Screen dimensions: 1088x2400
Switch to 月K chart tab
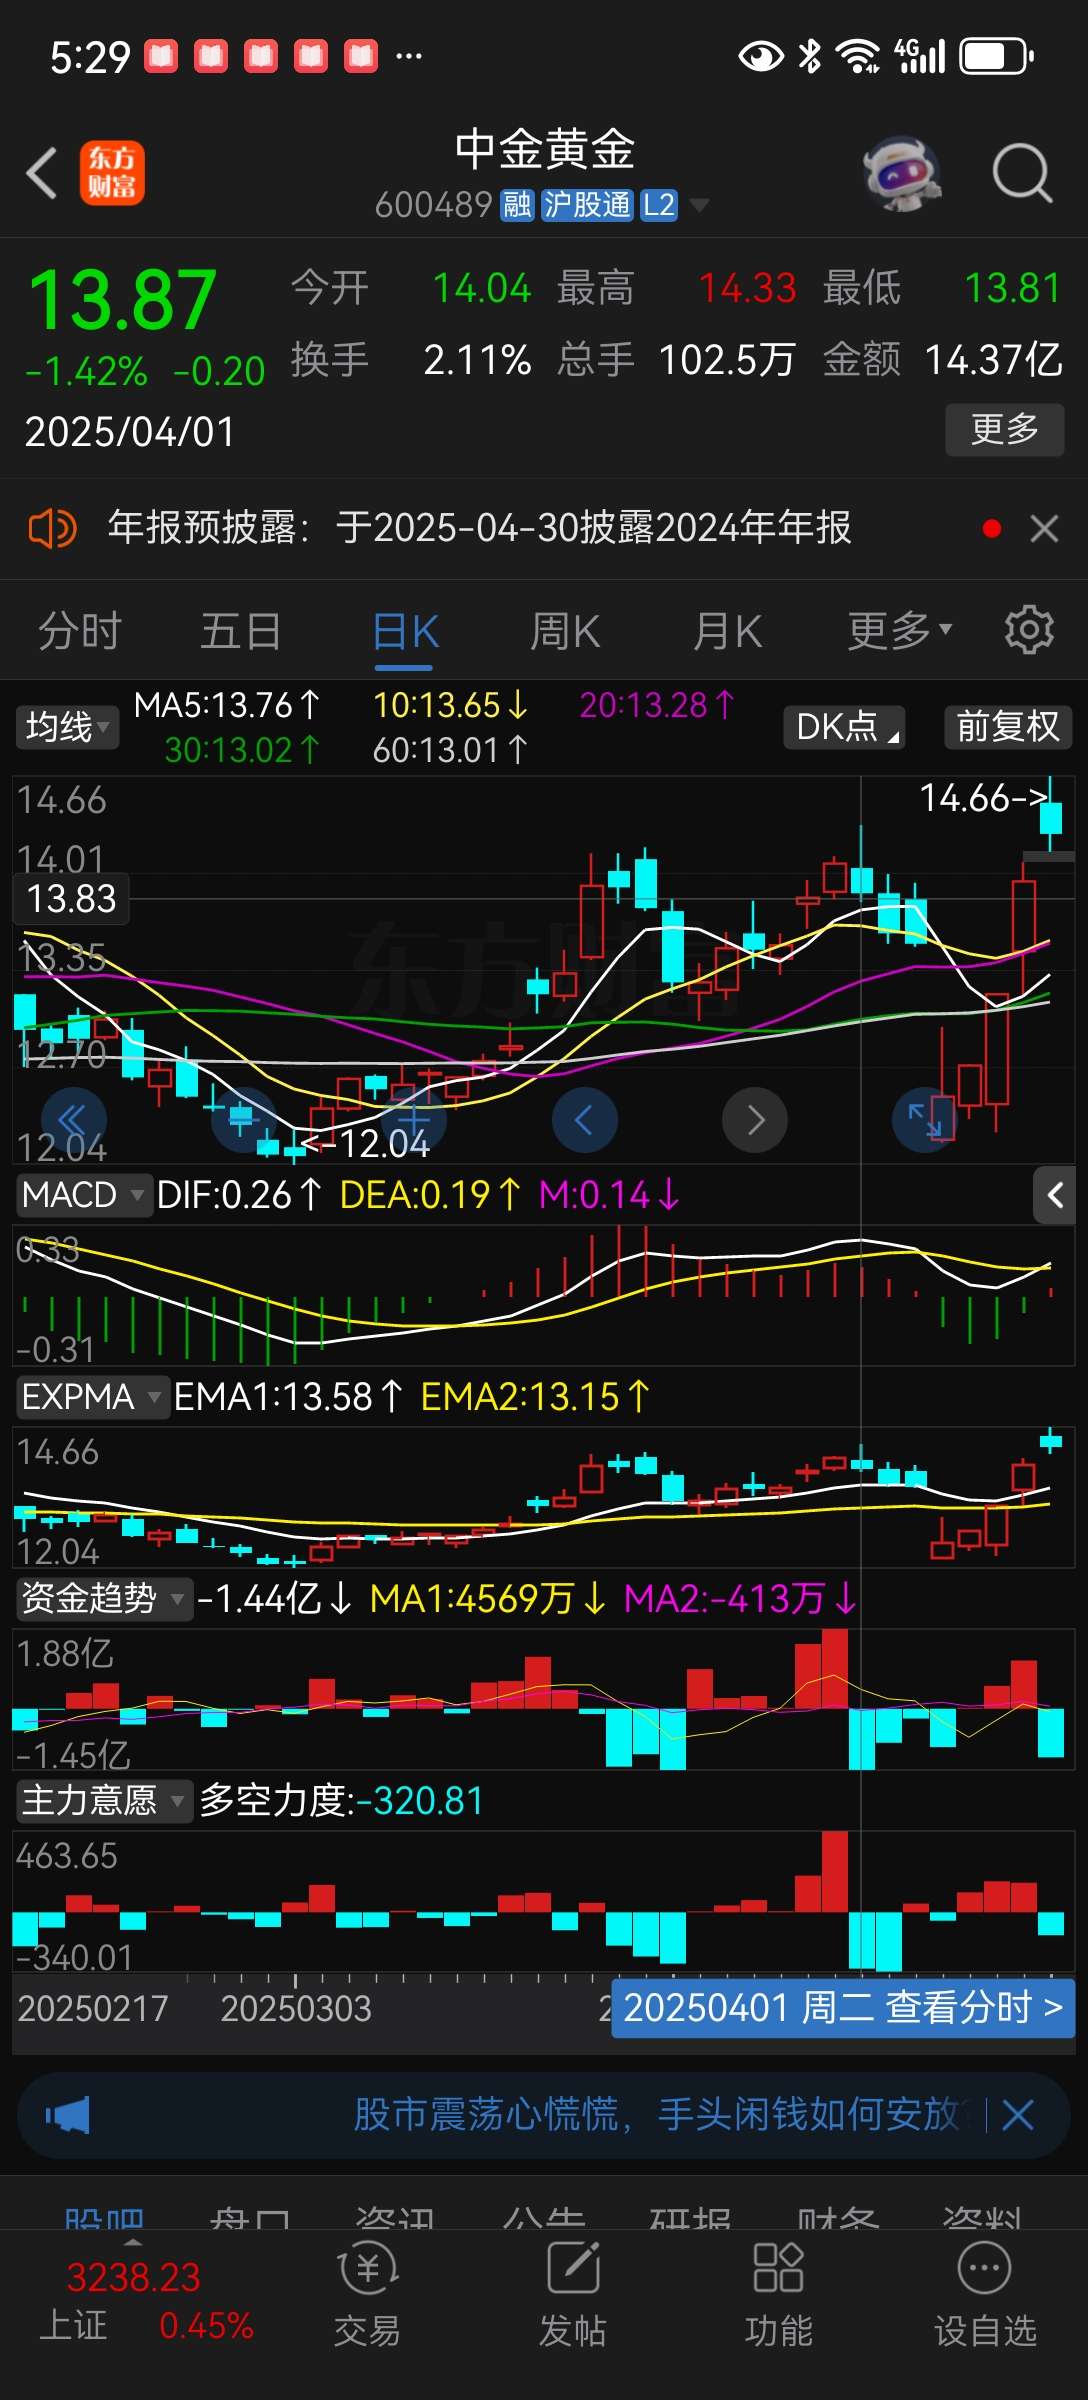pyautogui.click(x=728, y=631)
